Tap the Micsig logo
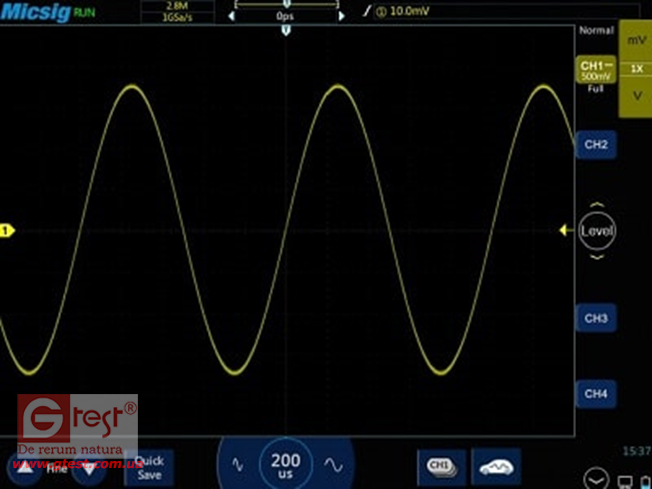The width and height of the screenshot is (652, 489). click(35, 12)
